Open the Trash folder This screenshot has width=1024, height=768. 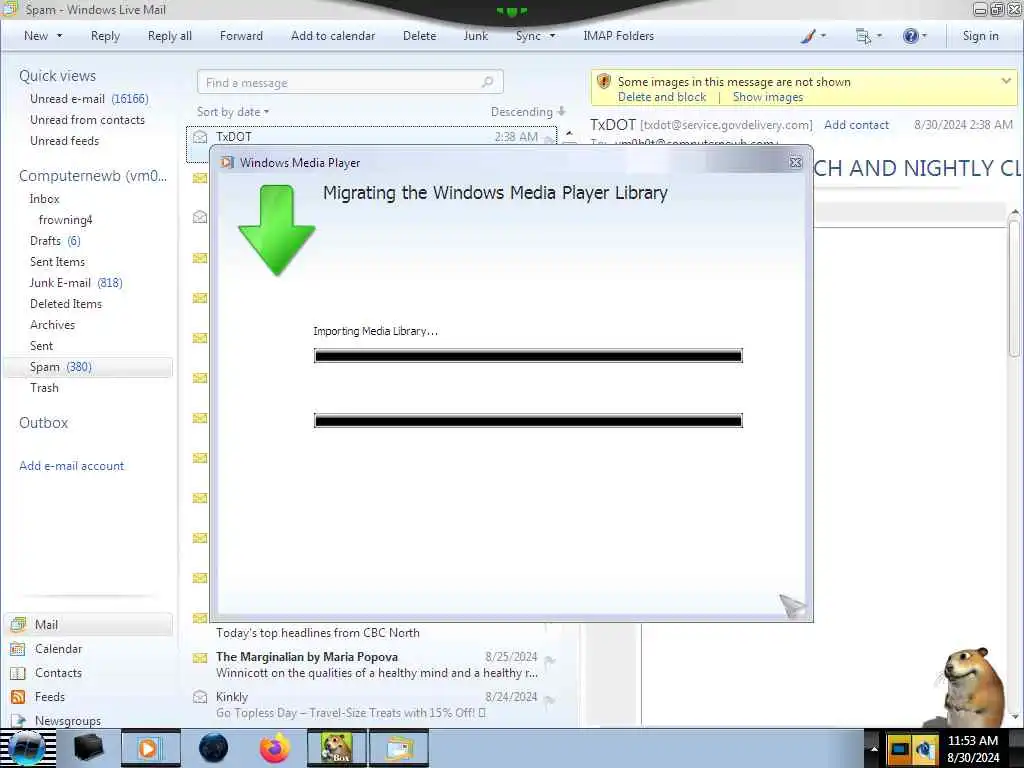click(x=44, y=387)
